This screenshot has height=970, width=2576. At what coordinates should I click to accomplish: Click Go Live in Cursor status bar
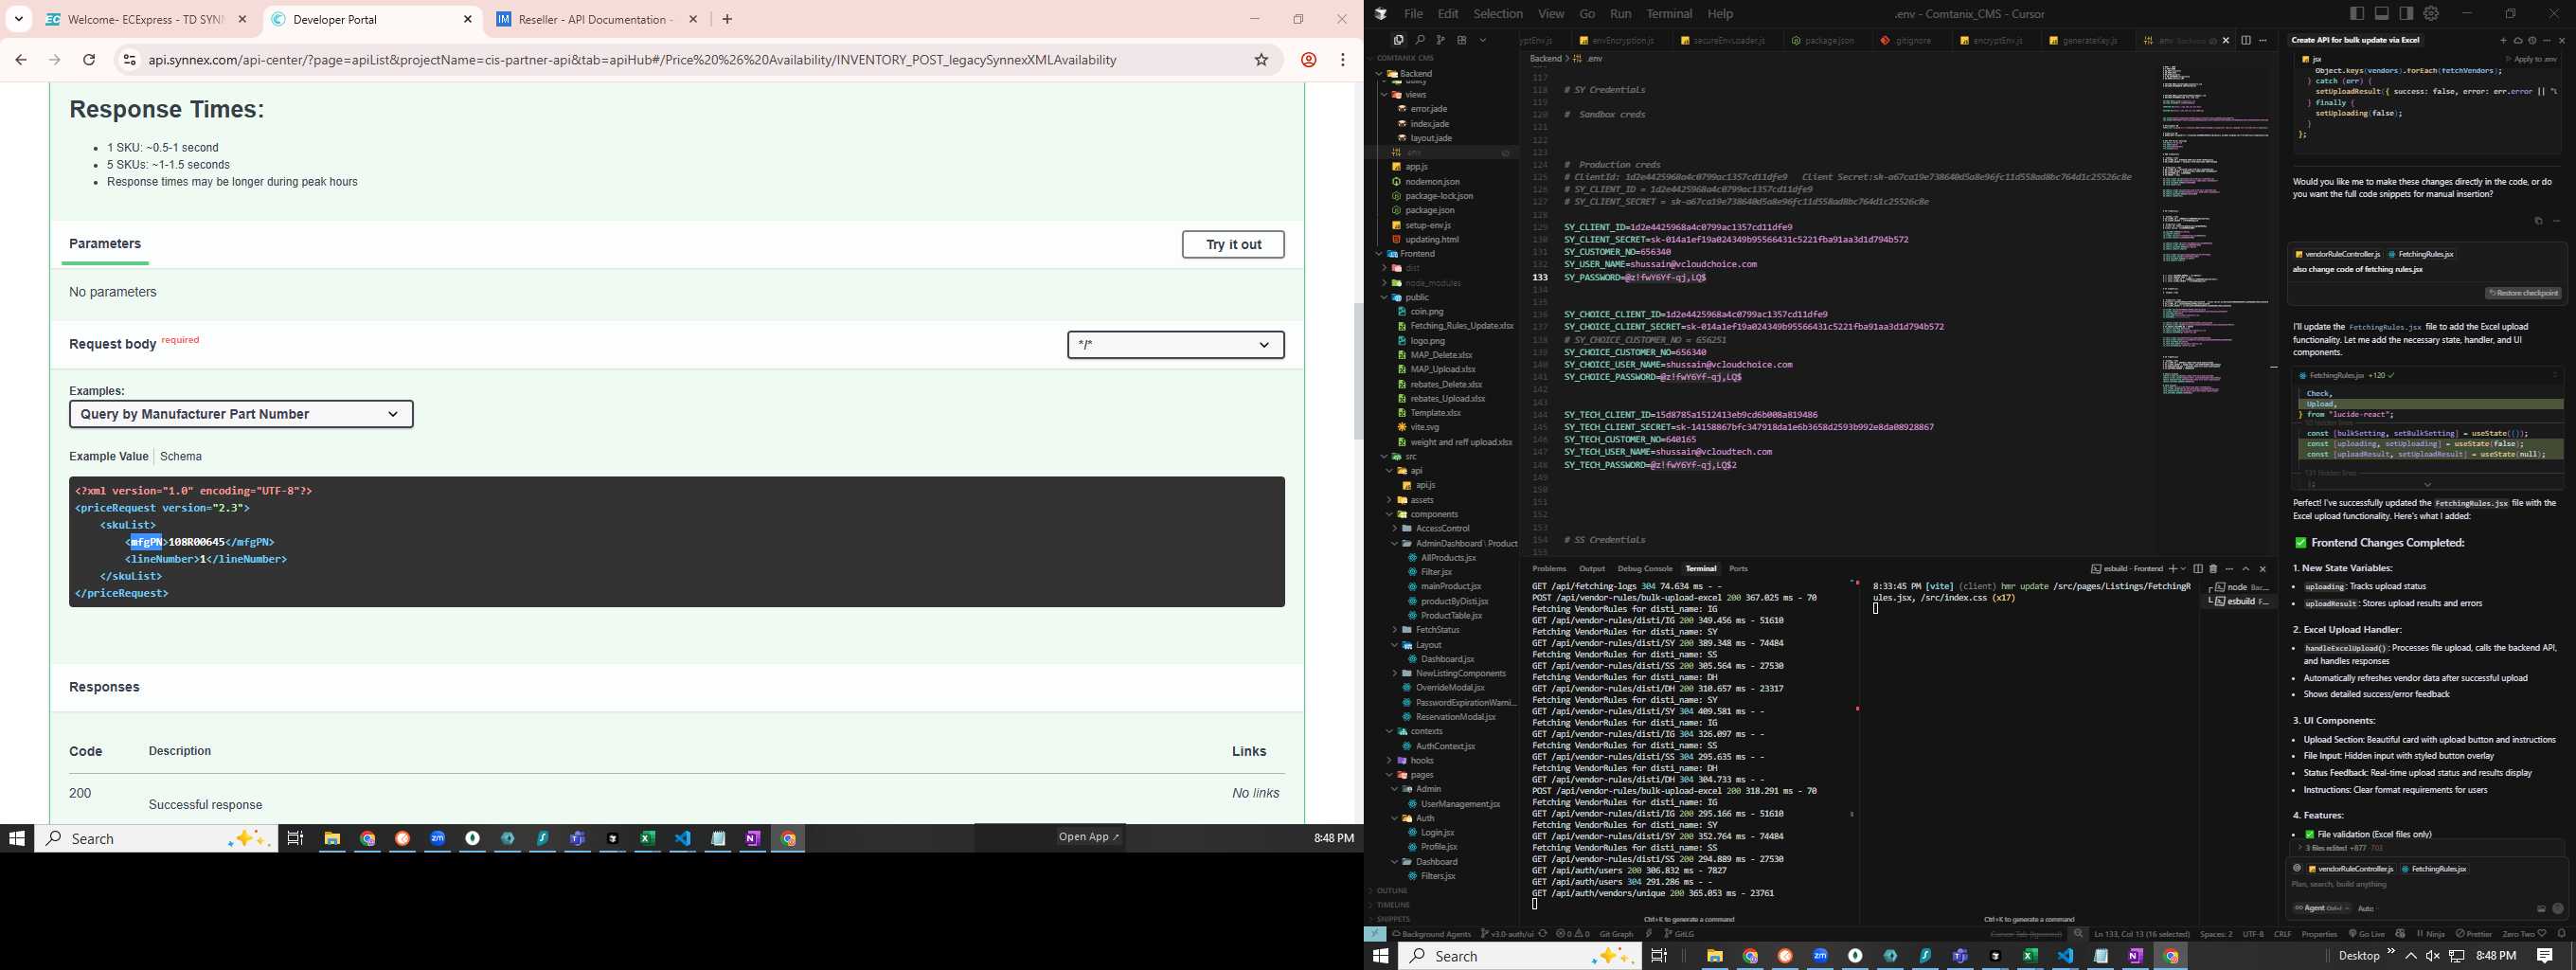tap(2367, 934)
